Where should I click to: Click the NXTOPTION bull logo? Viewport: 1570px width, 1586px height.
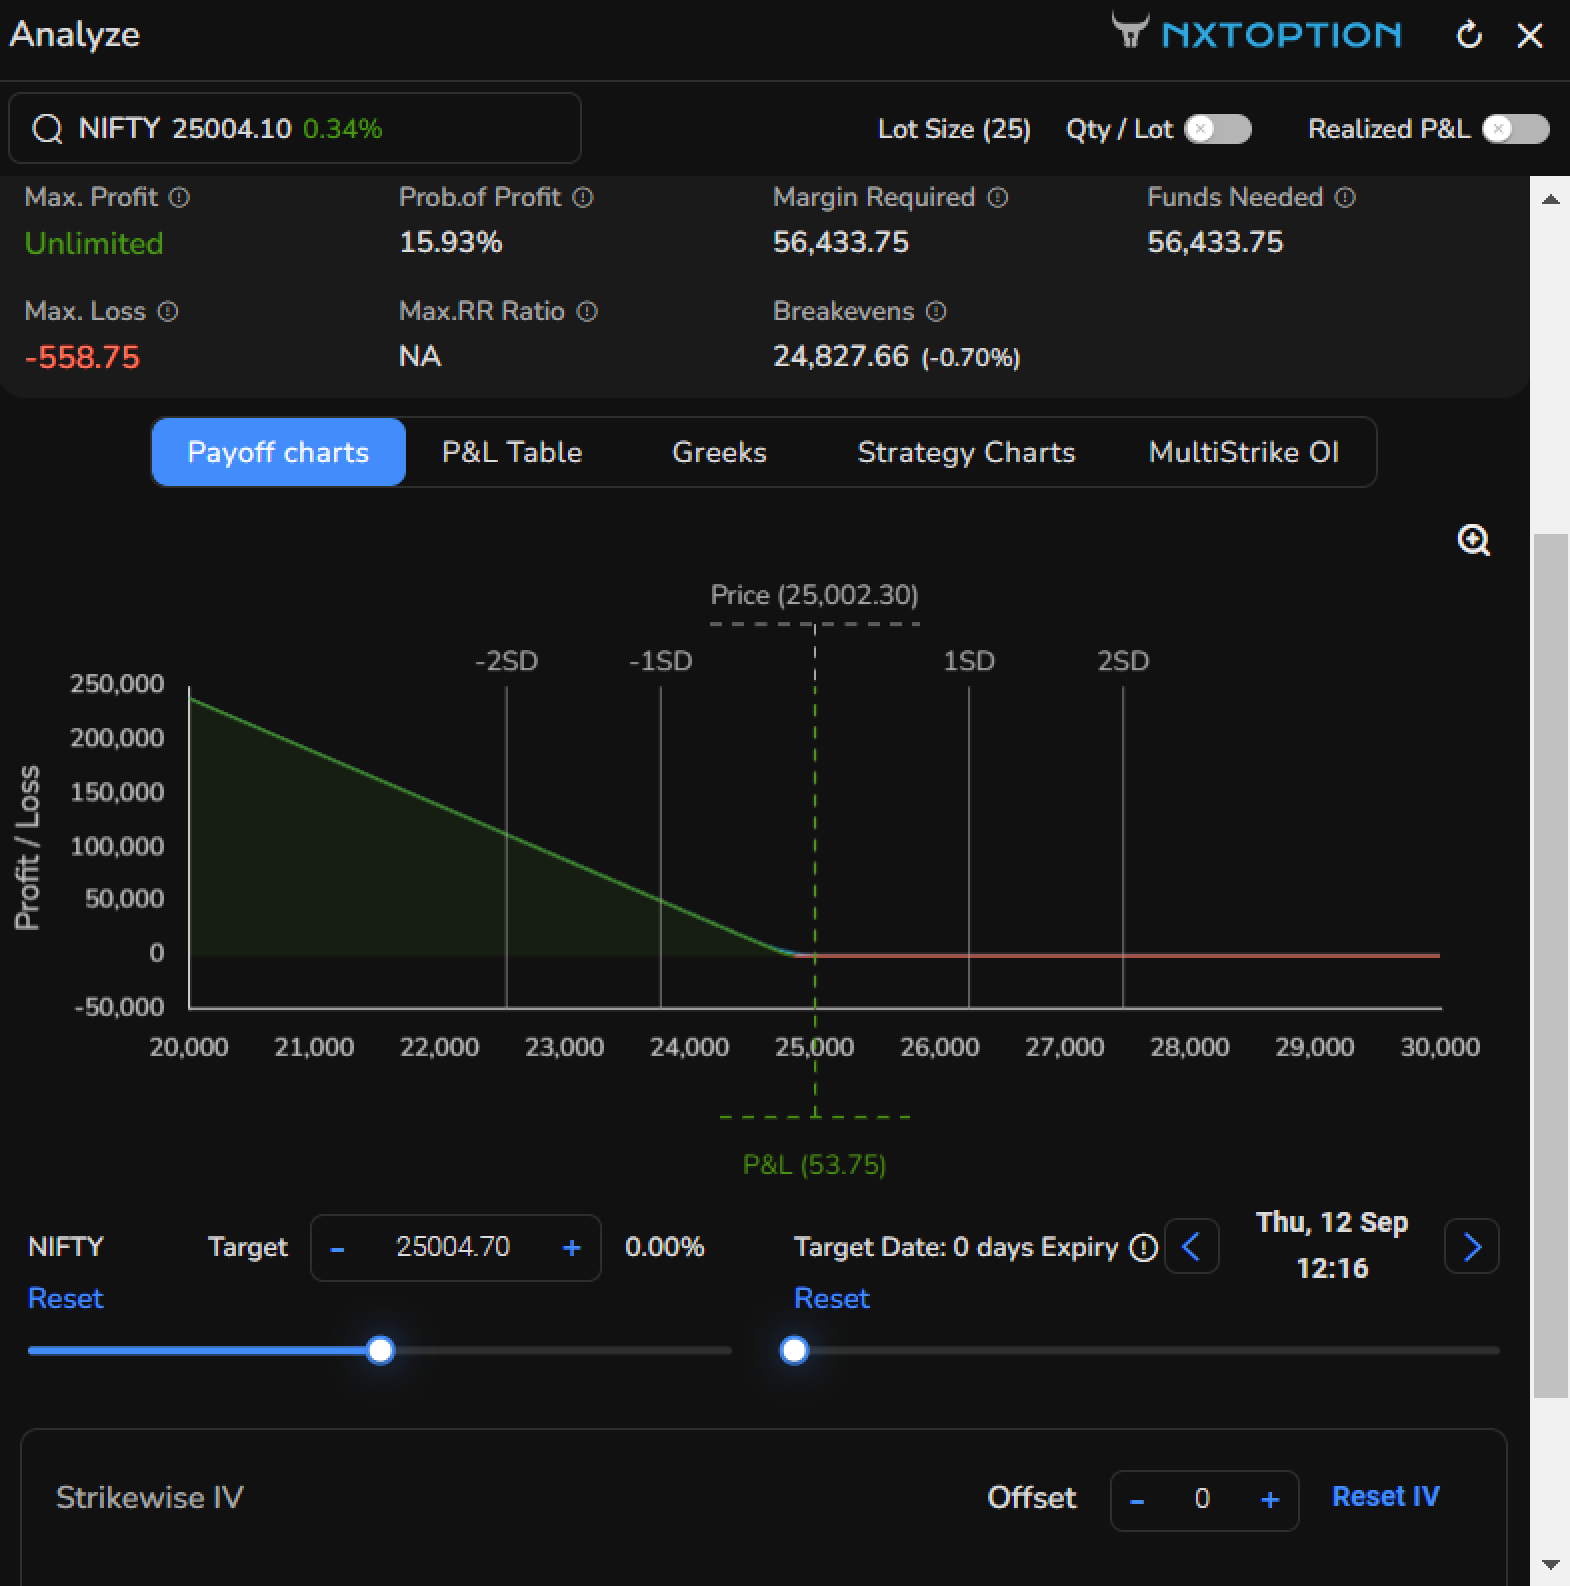tap(1130, 31)
